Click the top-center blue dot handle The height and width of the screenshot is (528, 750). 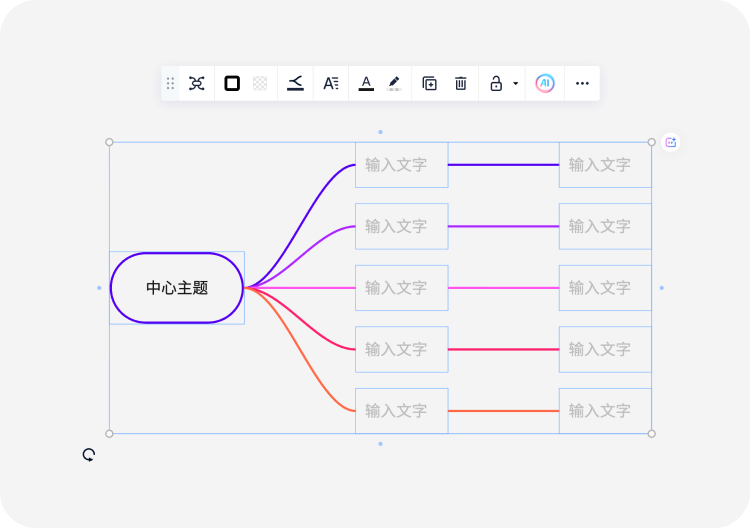point(380,132)
